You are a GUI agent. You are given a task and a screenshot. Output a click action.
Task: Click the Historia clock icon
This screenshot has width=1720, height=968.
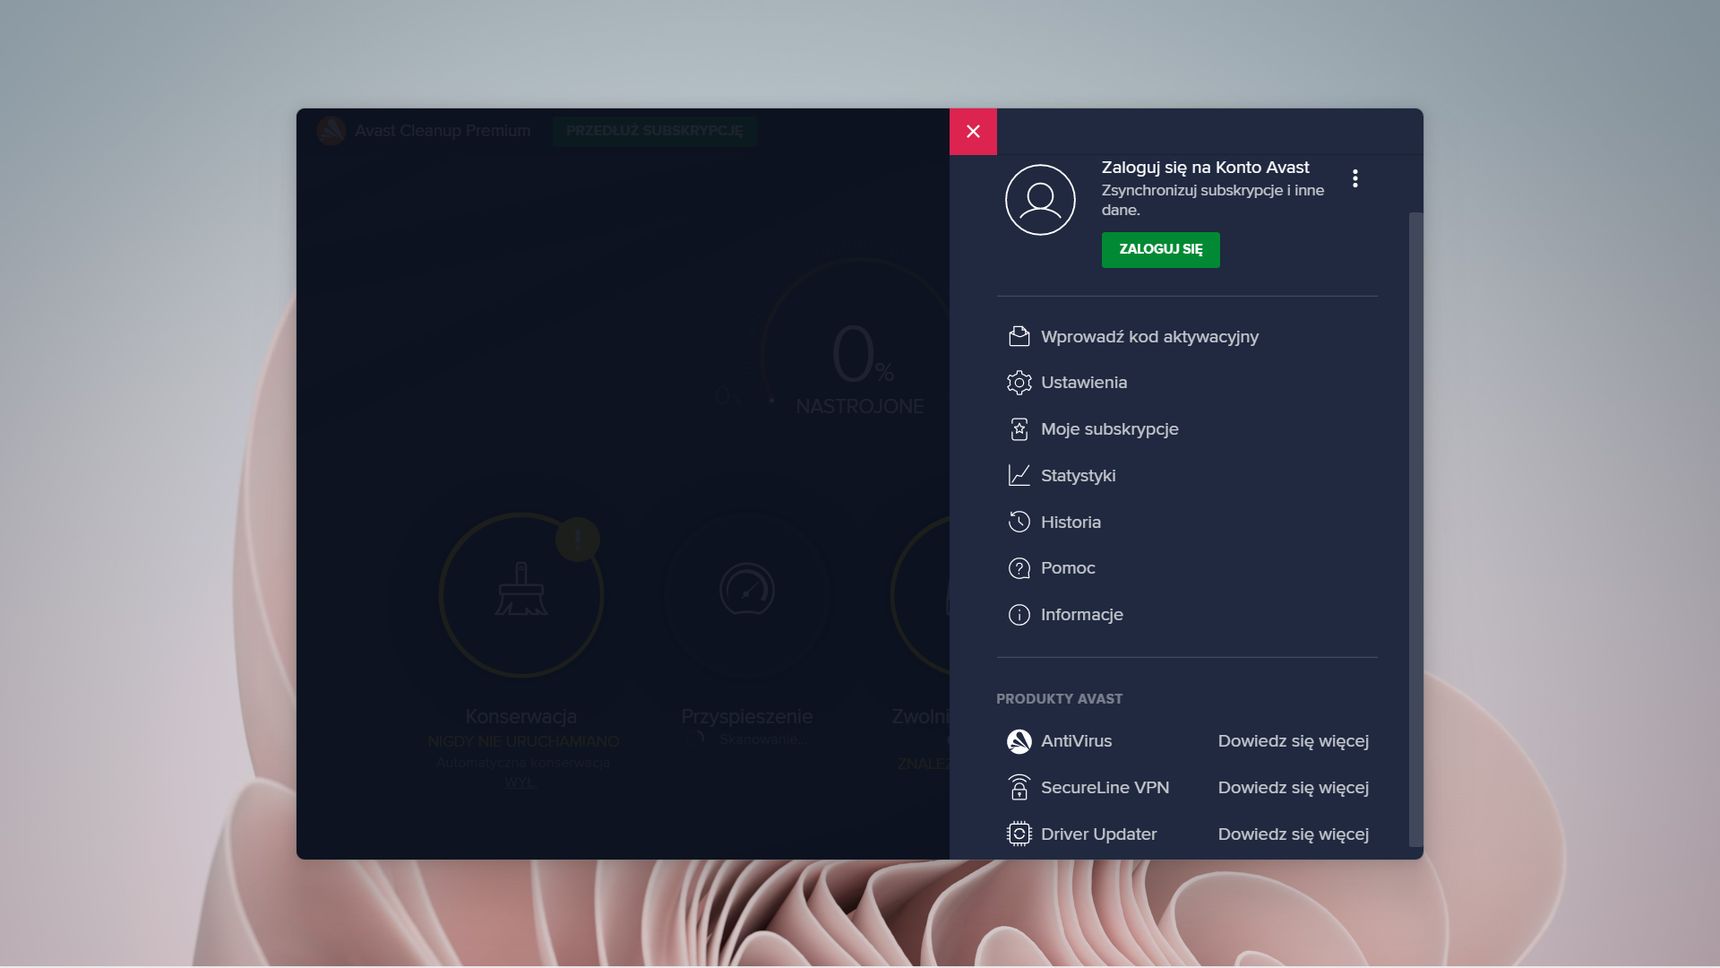[1019, 521]
